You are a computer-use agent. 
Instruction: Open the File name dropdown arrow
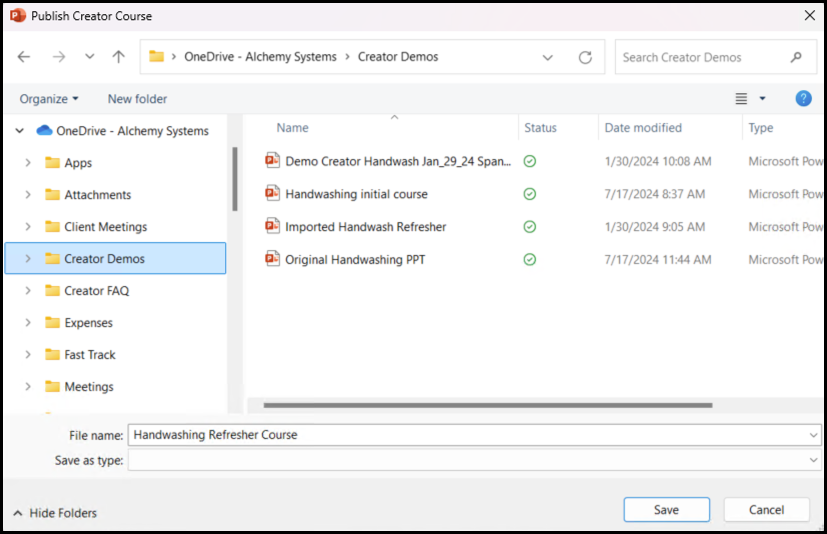click(813, 435)
